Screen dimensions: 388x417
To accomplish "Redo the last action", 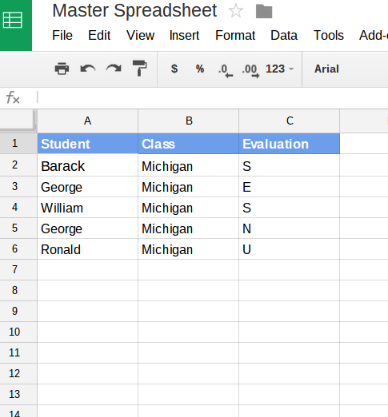I will tap(114, 69).
